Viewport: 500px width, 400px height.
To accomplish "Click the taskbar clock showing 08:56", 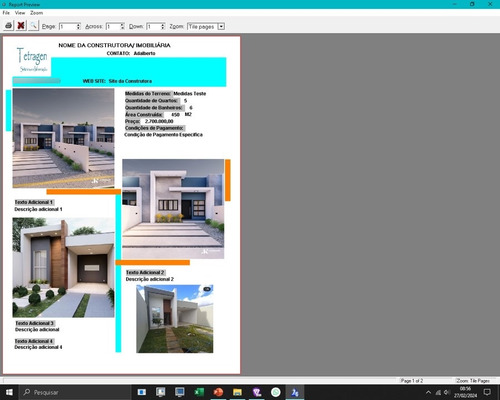I will pos(465,392).
